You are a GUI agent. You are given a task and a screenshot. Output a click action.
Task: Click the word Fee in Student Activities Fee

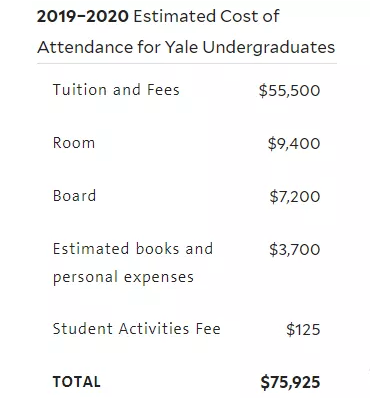[x=208, y=328]
